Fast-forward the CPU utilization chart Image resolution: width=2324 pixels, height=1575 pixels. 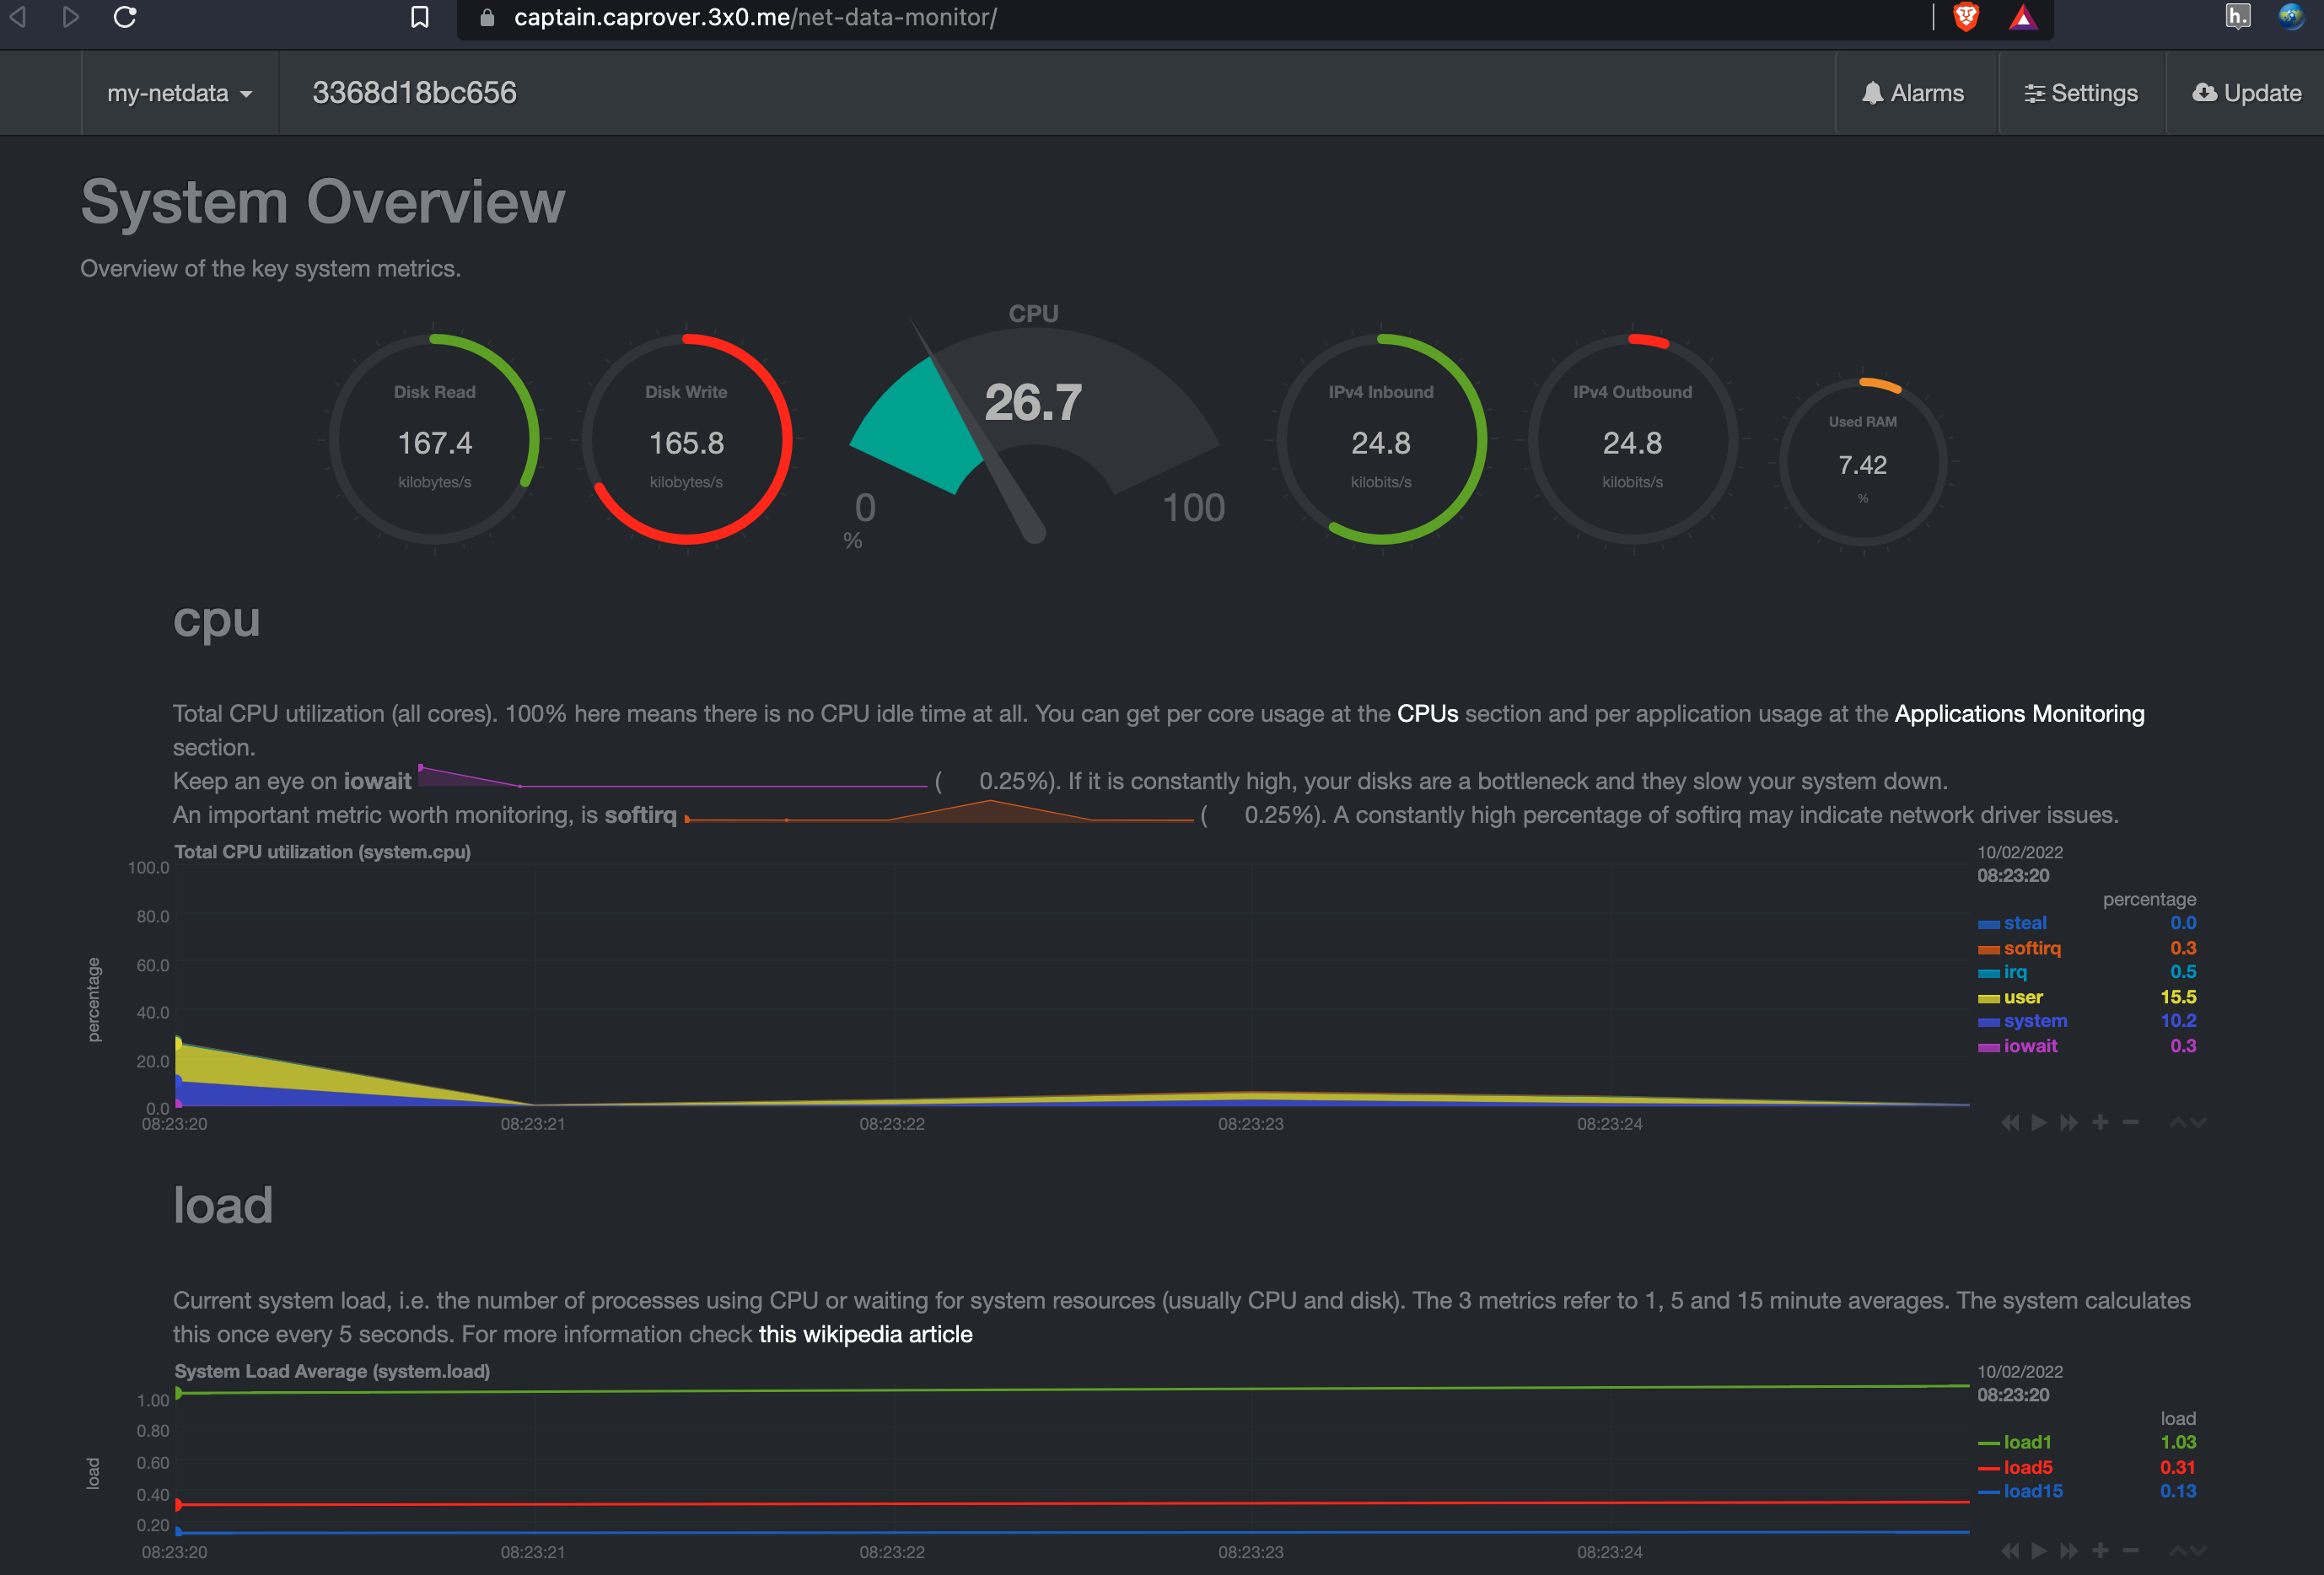point(2069,1122)
